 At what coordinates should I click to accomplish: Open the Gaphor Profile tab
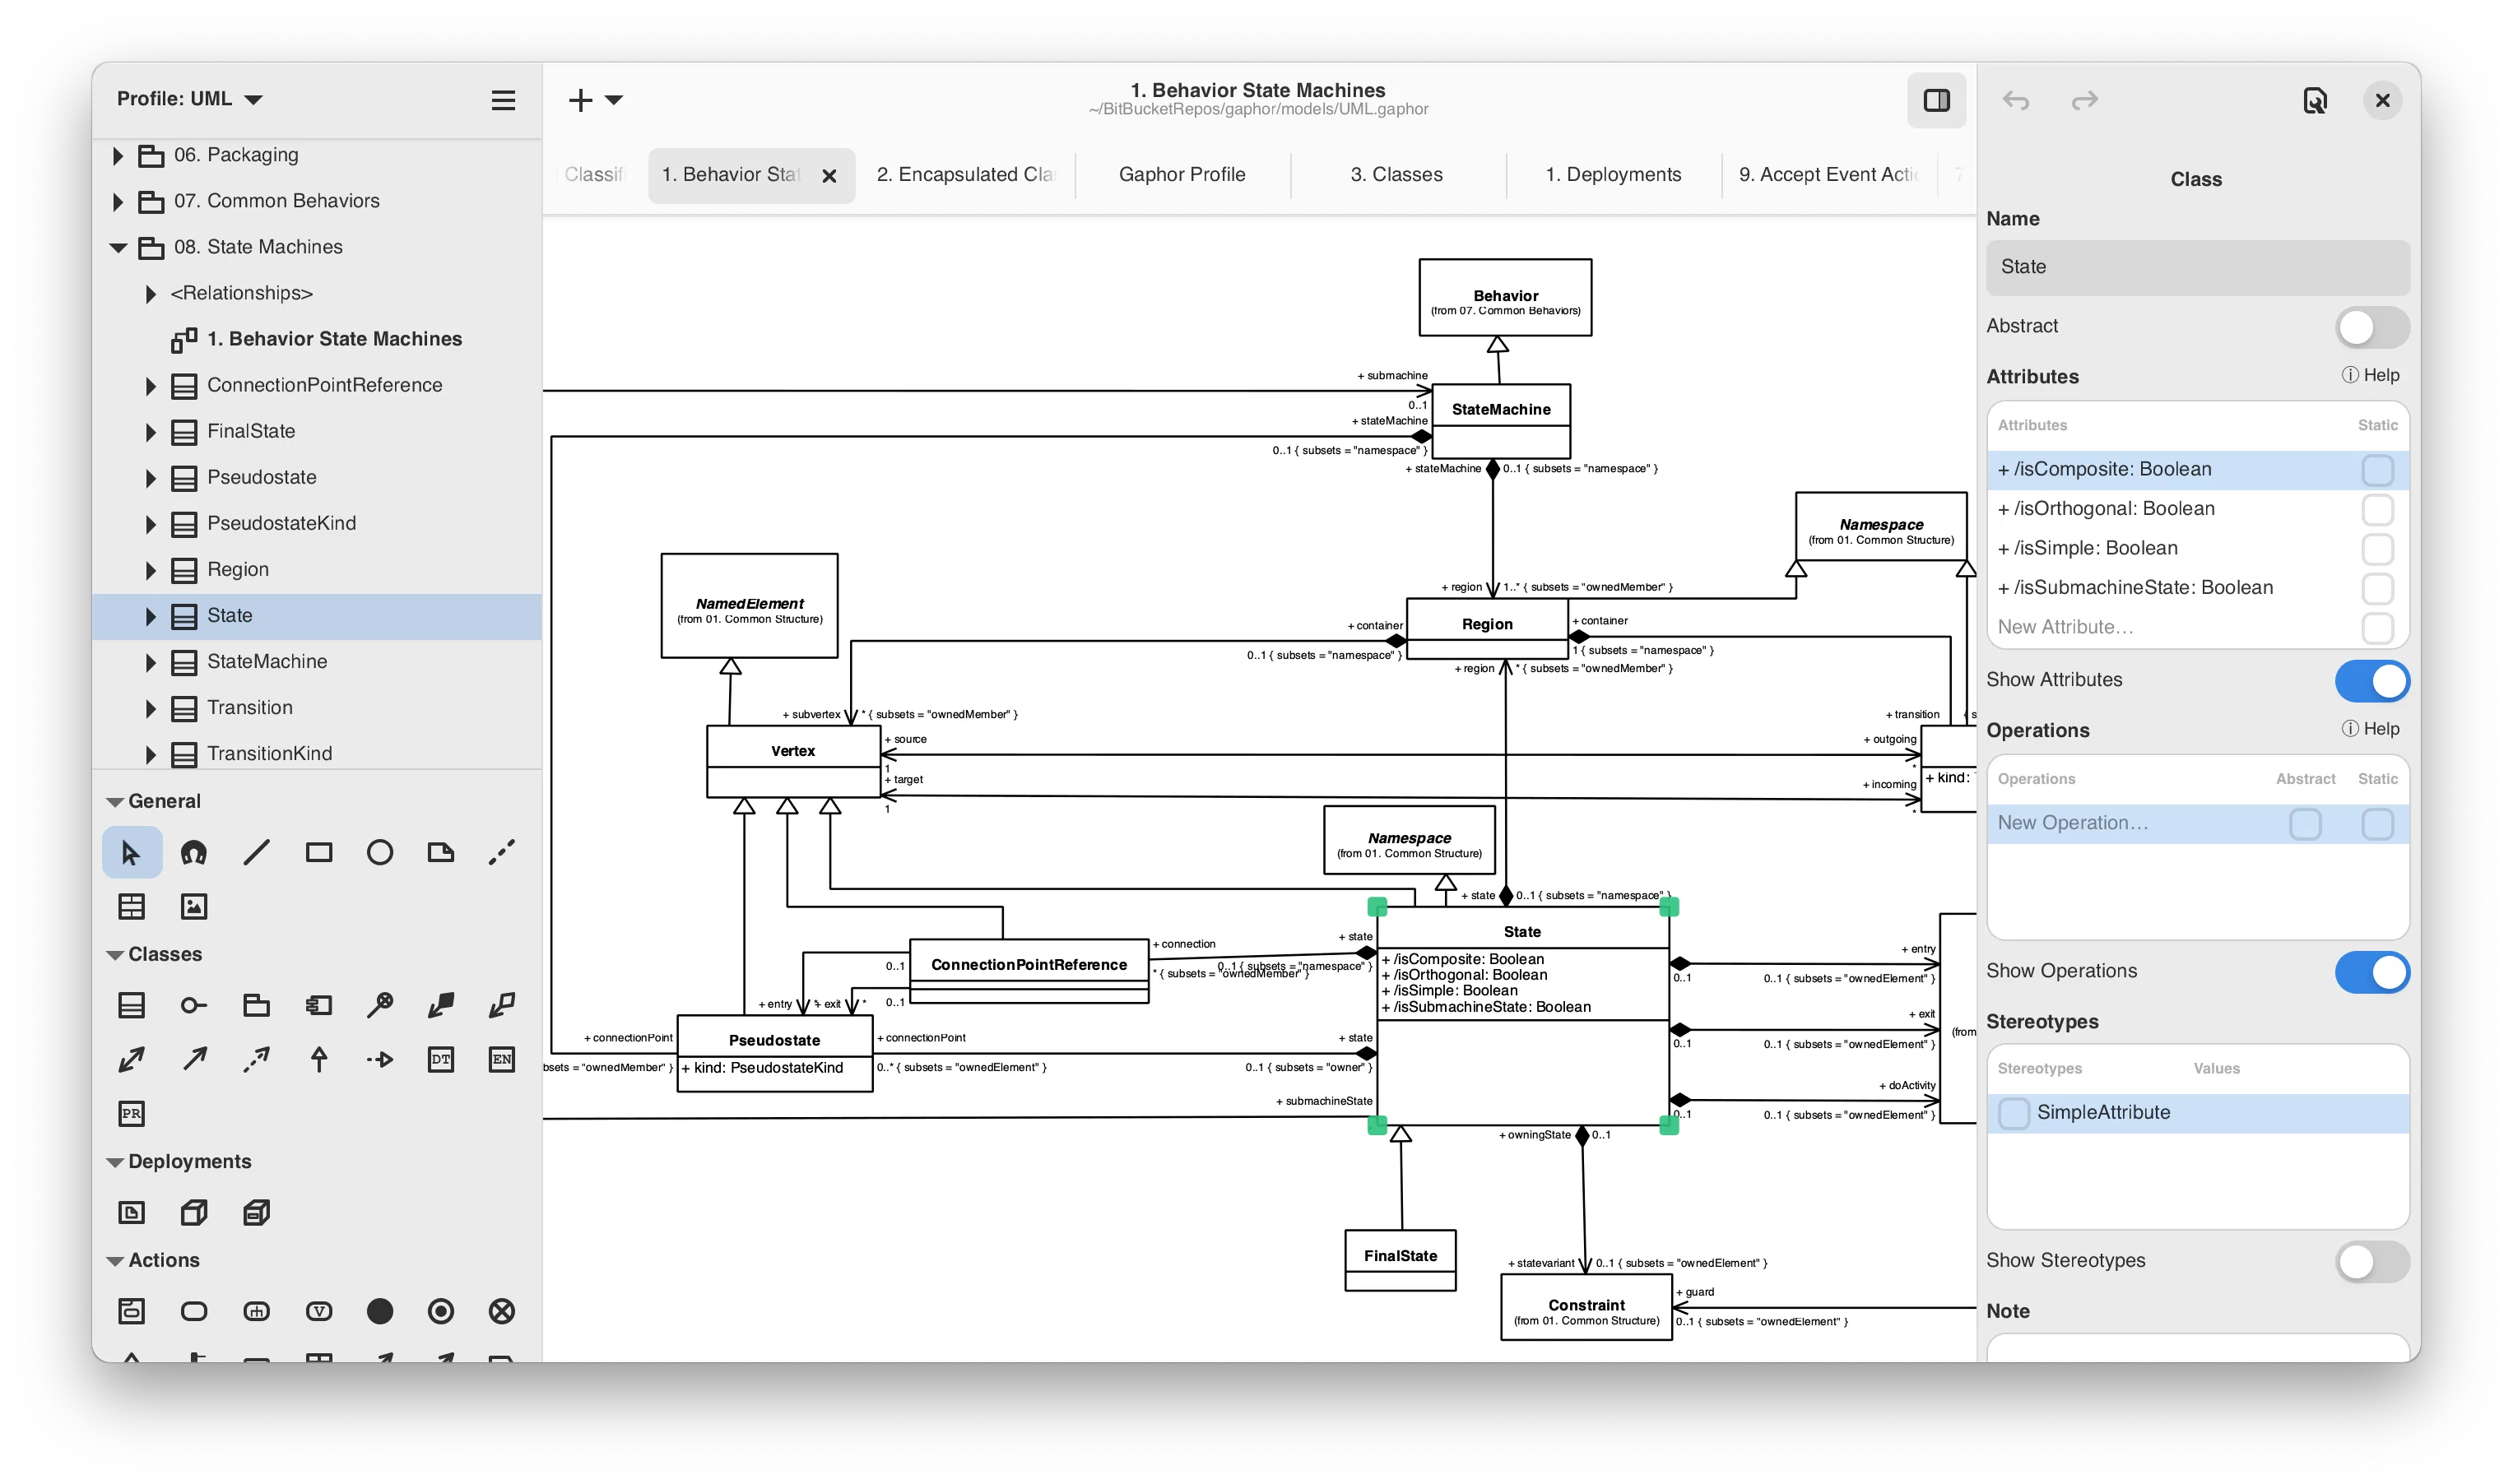(x=1181, y=175)
